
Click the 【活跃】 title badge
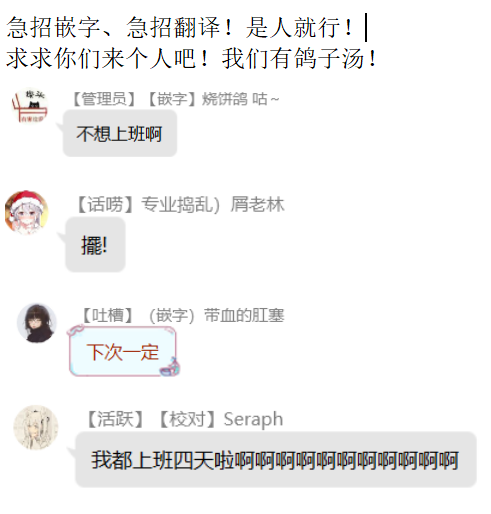[x=115, y=419]
